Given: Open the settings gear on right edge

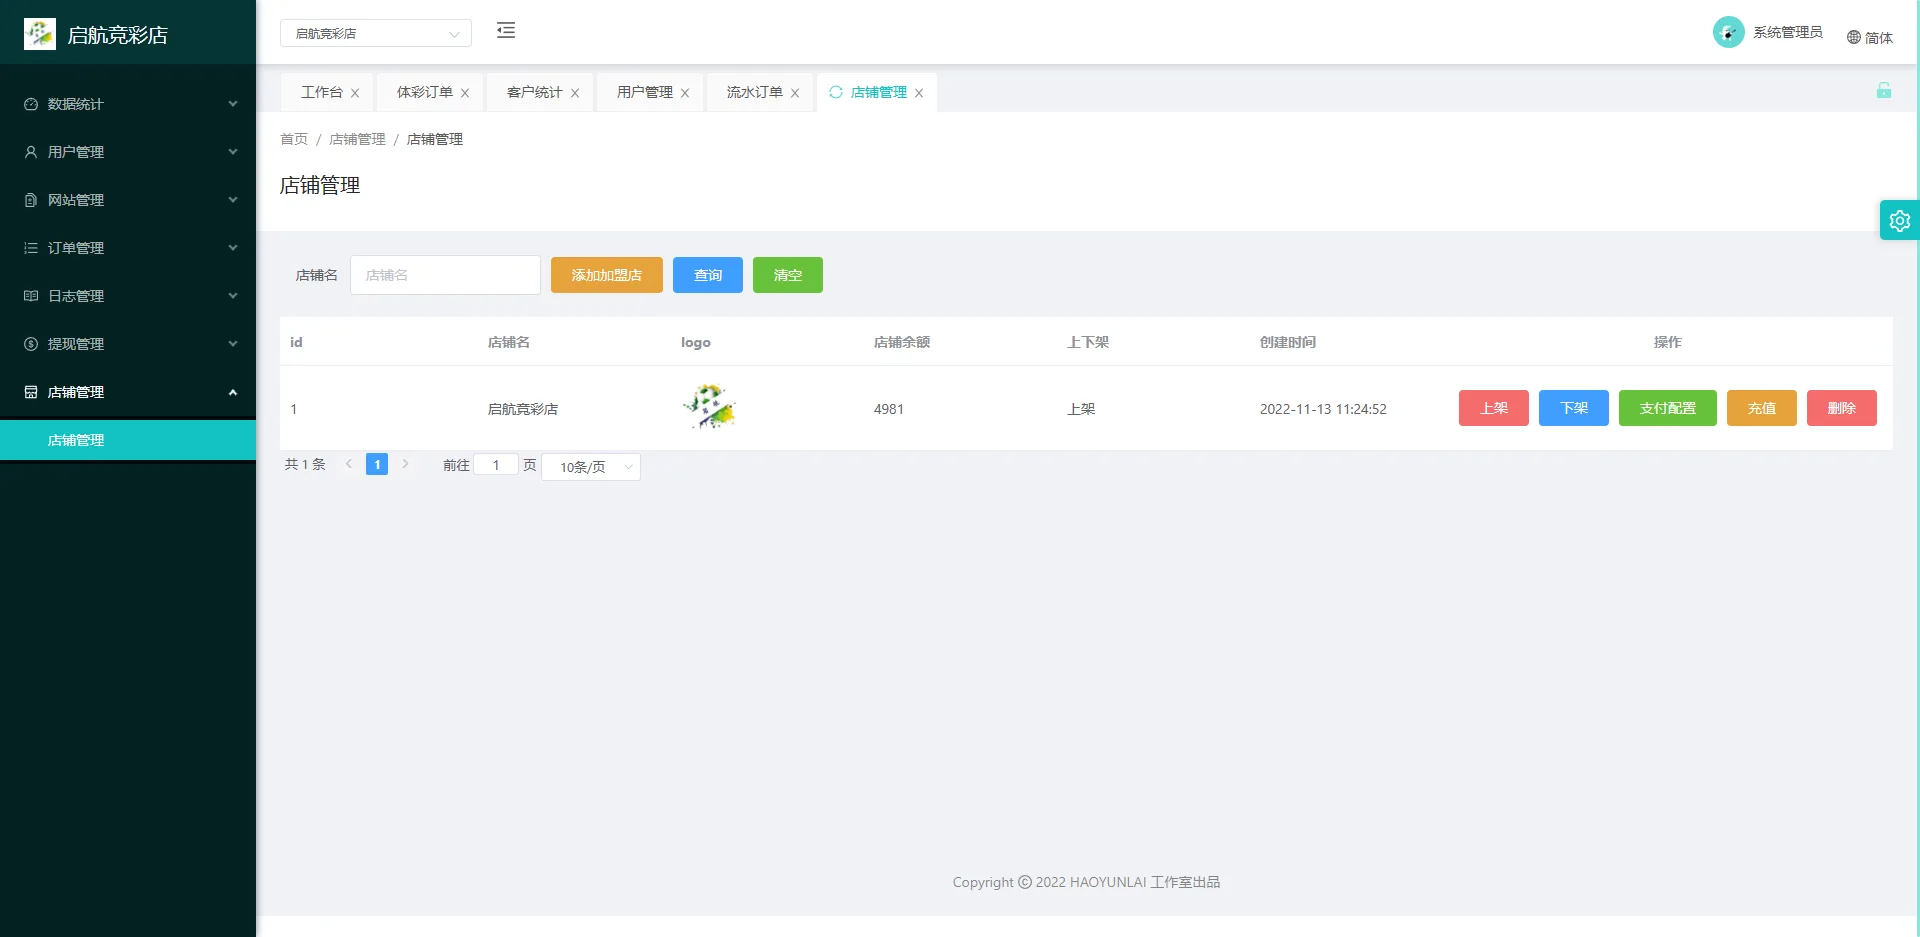Looking at the screenshot, I should click(1899, 220).
